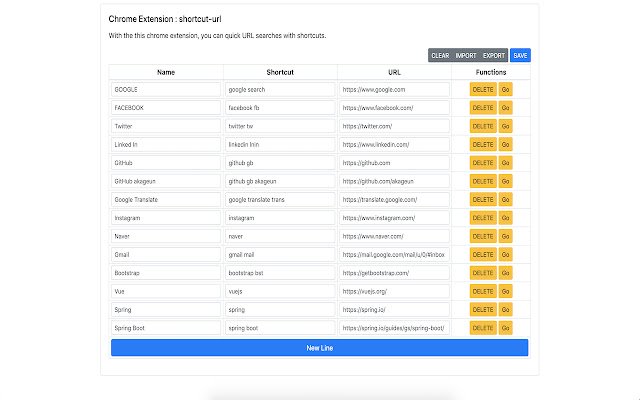Delete the Vue row
Viewport: 640px width, 400px height.
coord(483,291)
